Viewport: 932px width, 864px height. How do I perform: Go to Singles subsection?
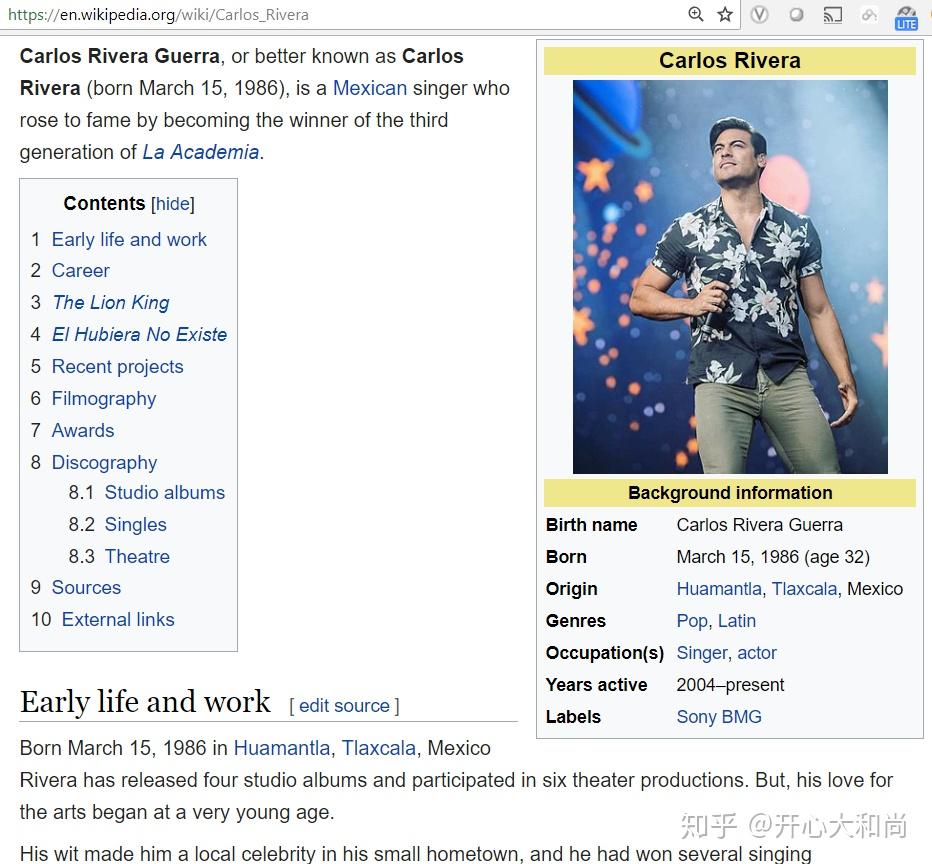[136, 525]
